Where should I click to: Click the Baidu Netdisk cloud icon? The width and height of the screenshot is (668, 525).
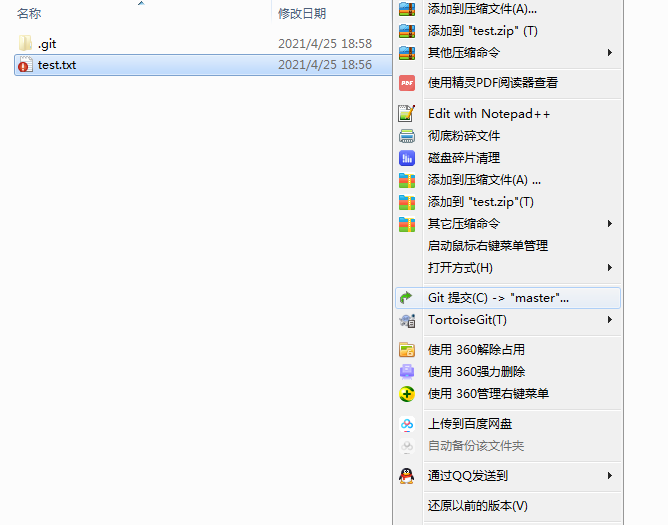pos(407,424)
